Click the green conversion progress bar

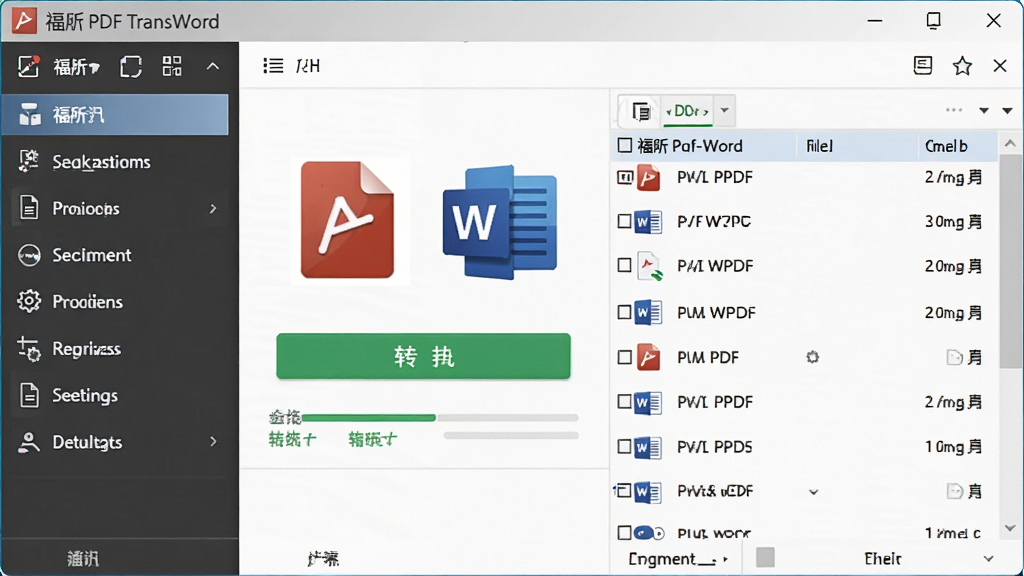click(368, 417)
